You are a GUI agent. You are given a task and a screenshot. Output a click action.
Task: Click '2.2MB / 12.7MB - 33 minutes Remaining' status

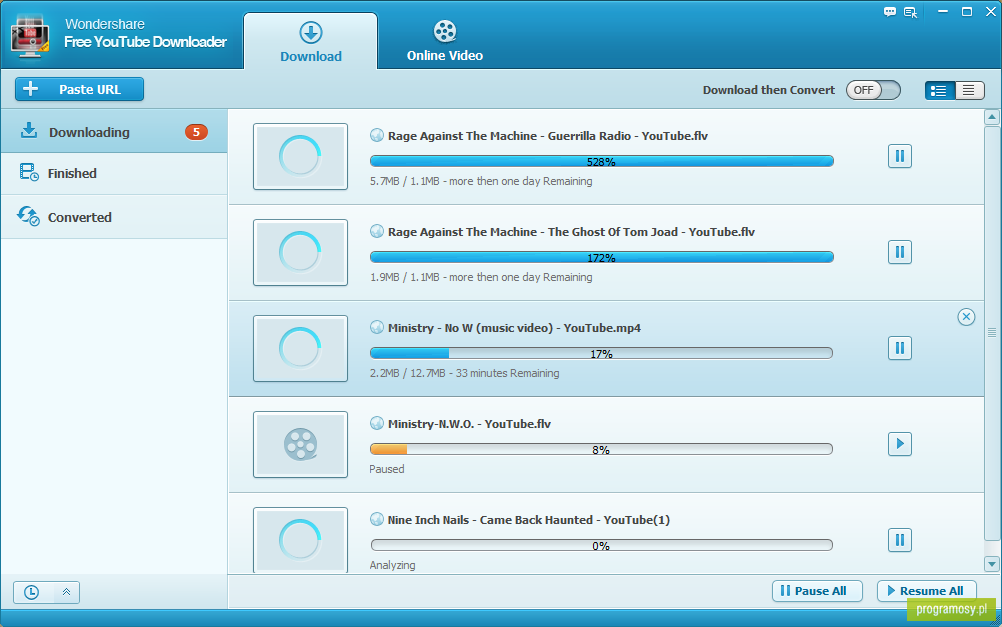tap(465, 373)
